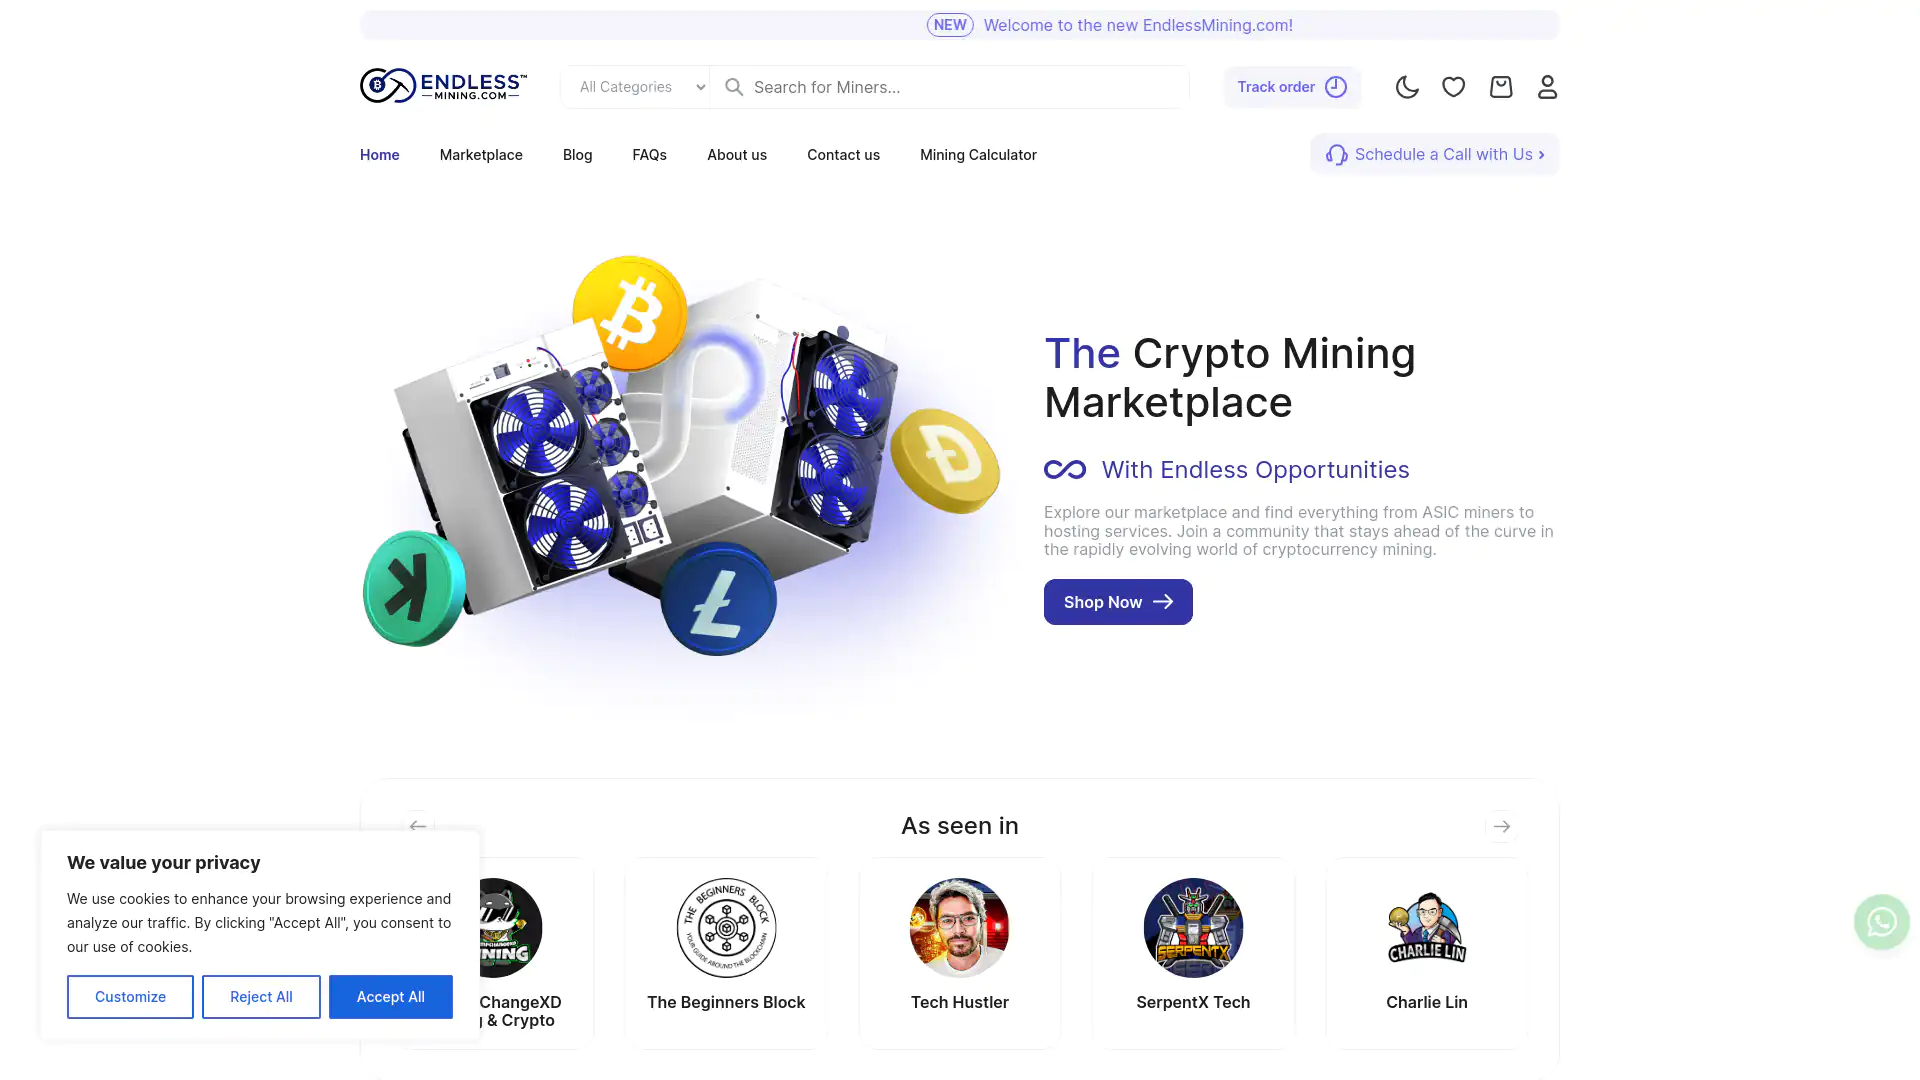Open the shopping bag cart
Screen dimensions: 1920x1080
point(1501,87)
